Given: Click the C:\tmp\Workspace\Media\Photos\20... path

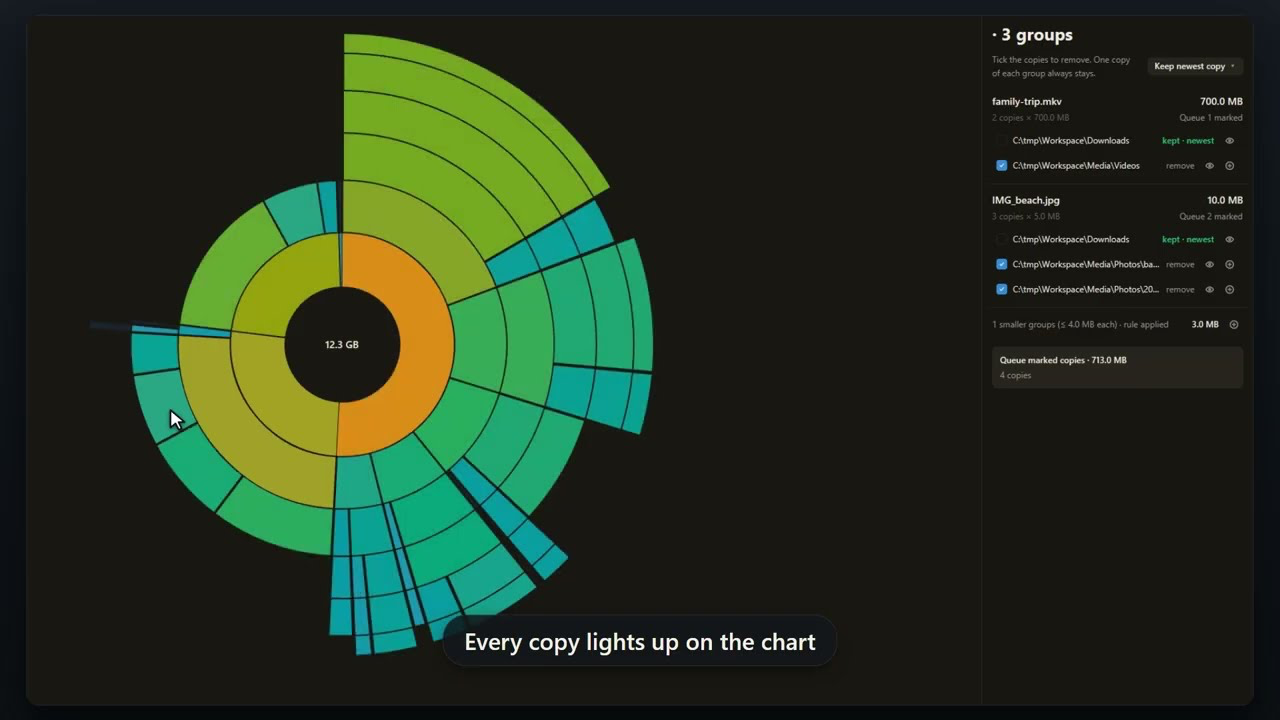Looking at the screenshot, I should tap(1086, 290).
